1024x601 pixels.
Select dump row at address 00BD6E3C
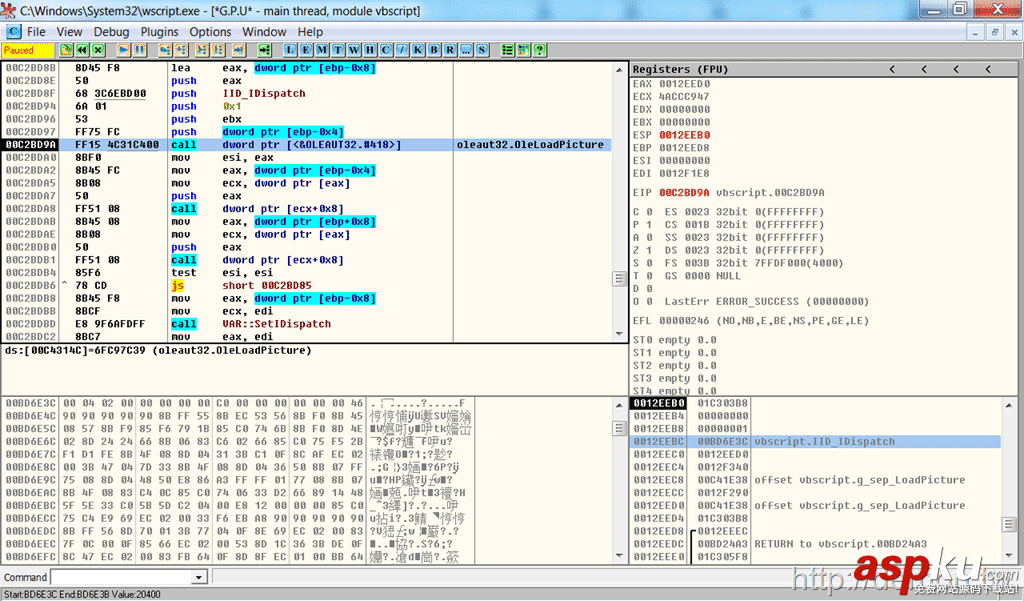(238, 403)
